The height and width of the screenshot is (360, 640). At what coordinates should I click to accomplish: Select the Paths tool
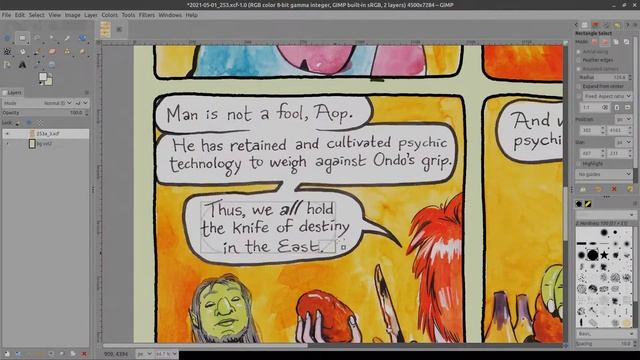click(x=7, y=64)
